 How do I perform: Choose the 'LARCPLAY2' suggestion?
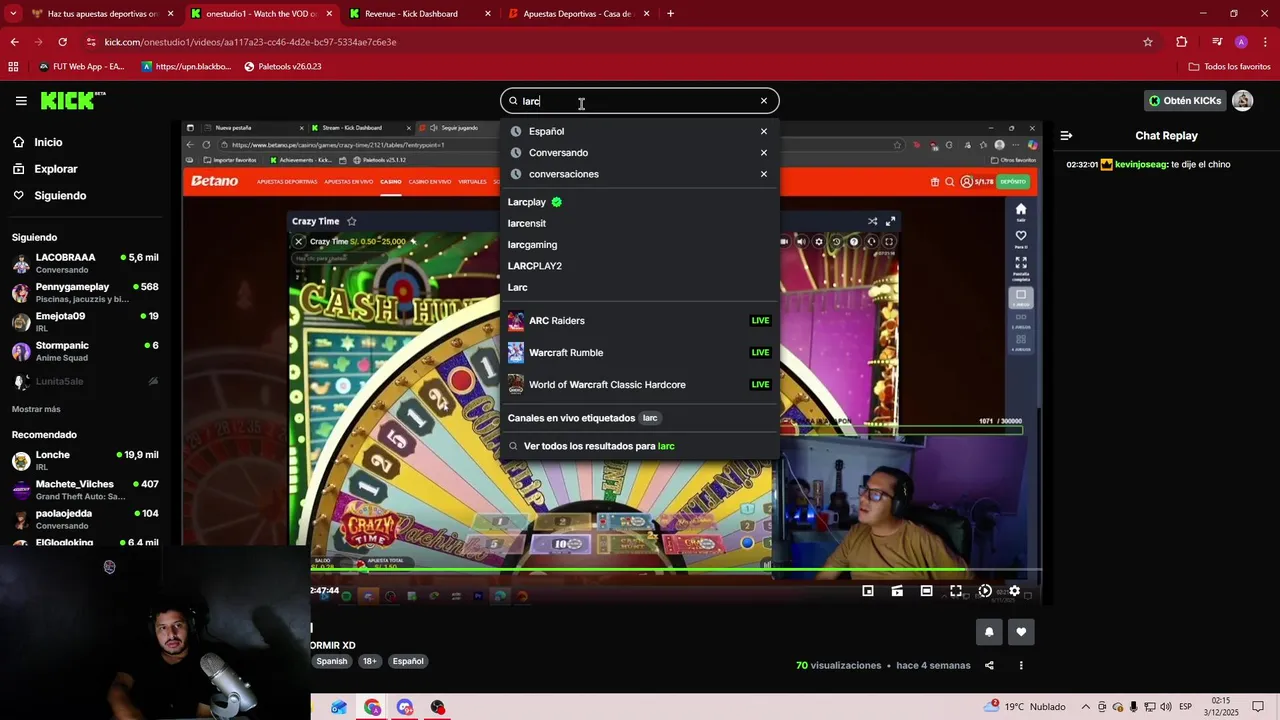[x=639, y=266]
